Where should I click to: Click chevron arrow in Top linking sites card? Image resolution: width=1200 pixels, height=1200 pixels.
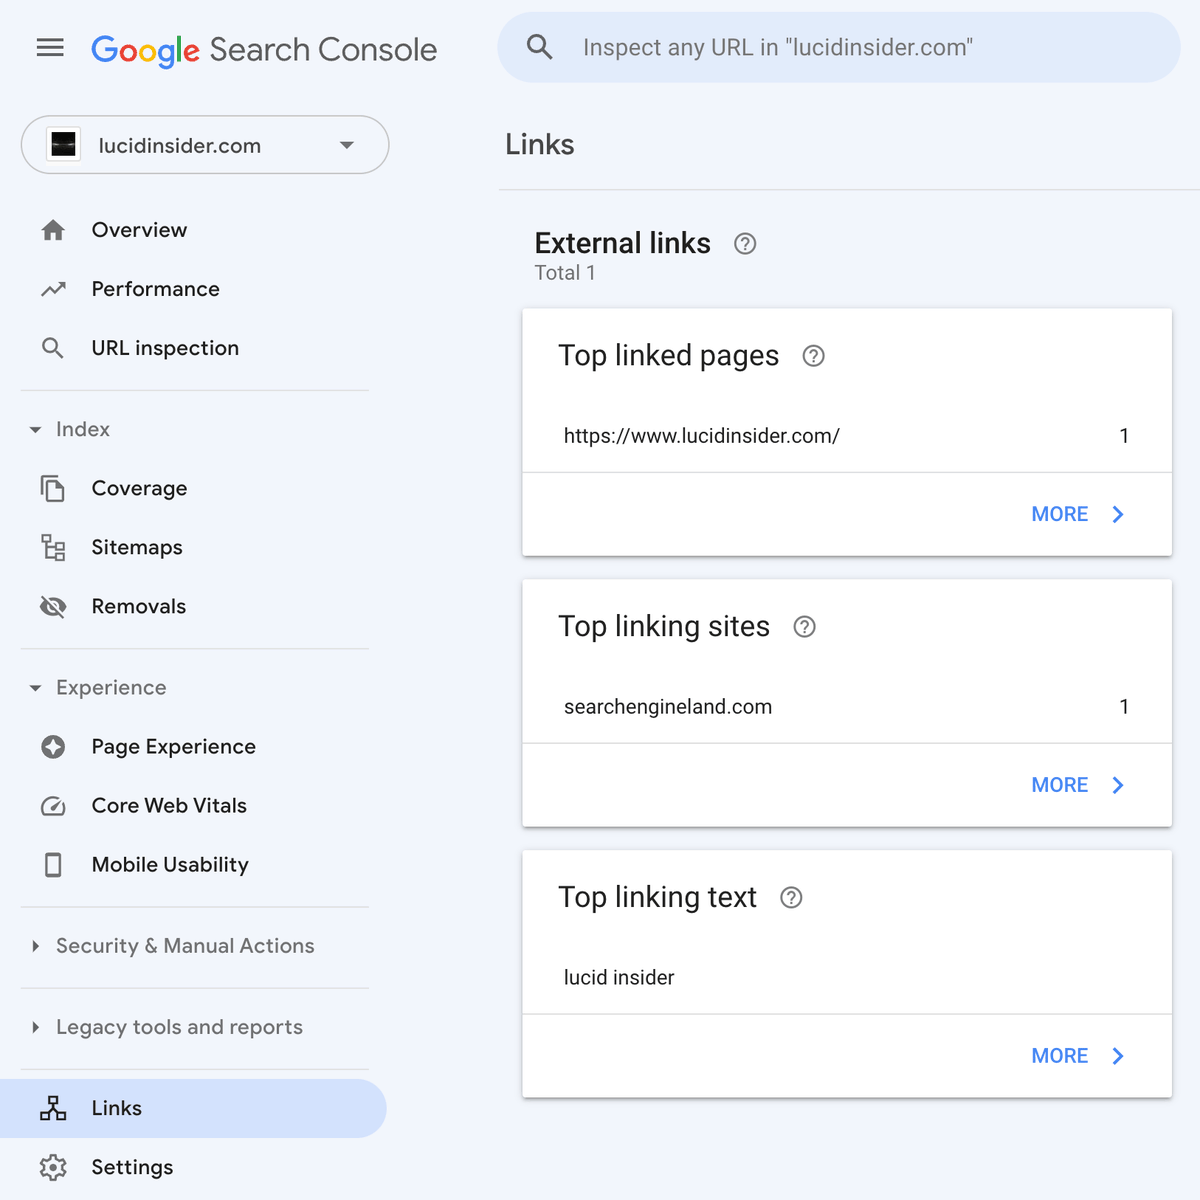tap(1118, 785)
